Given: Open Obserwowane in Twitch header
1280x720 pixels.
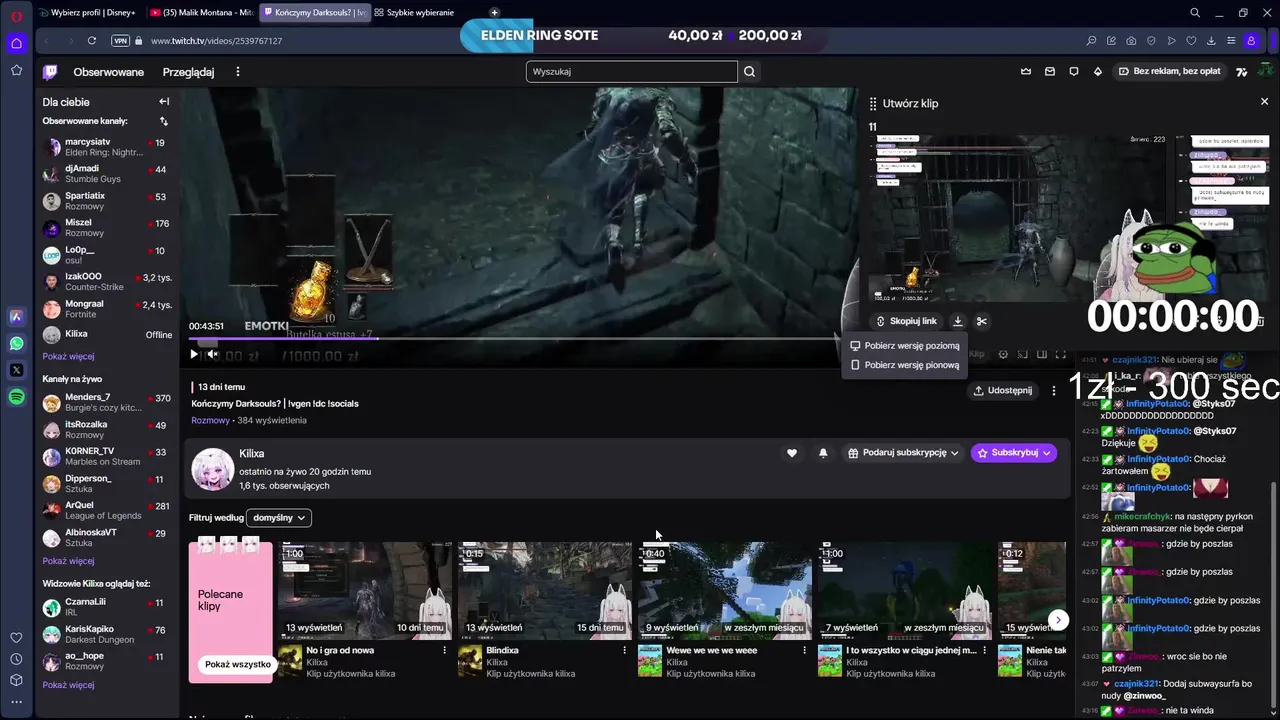Looking at the screenshot, I should tap(108, 72).
